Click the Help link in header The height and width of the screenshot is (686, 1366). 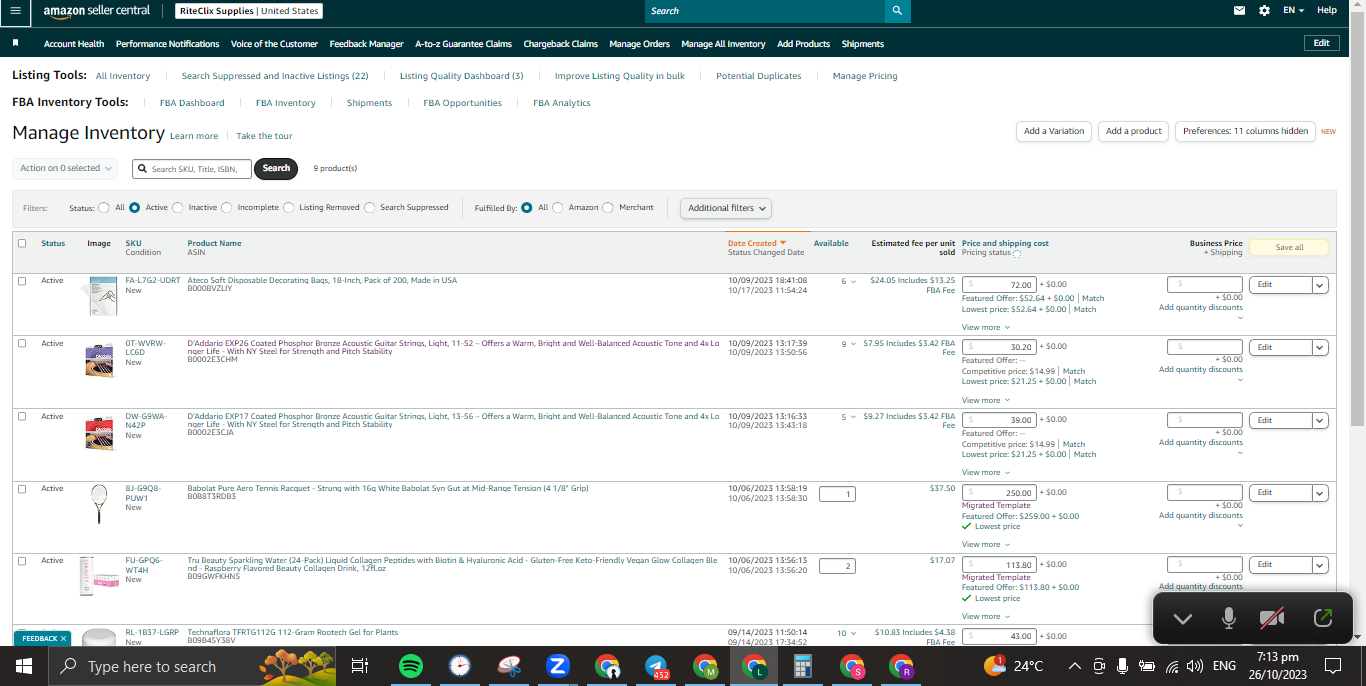[x=1327, y=10]
